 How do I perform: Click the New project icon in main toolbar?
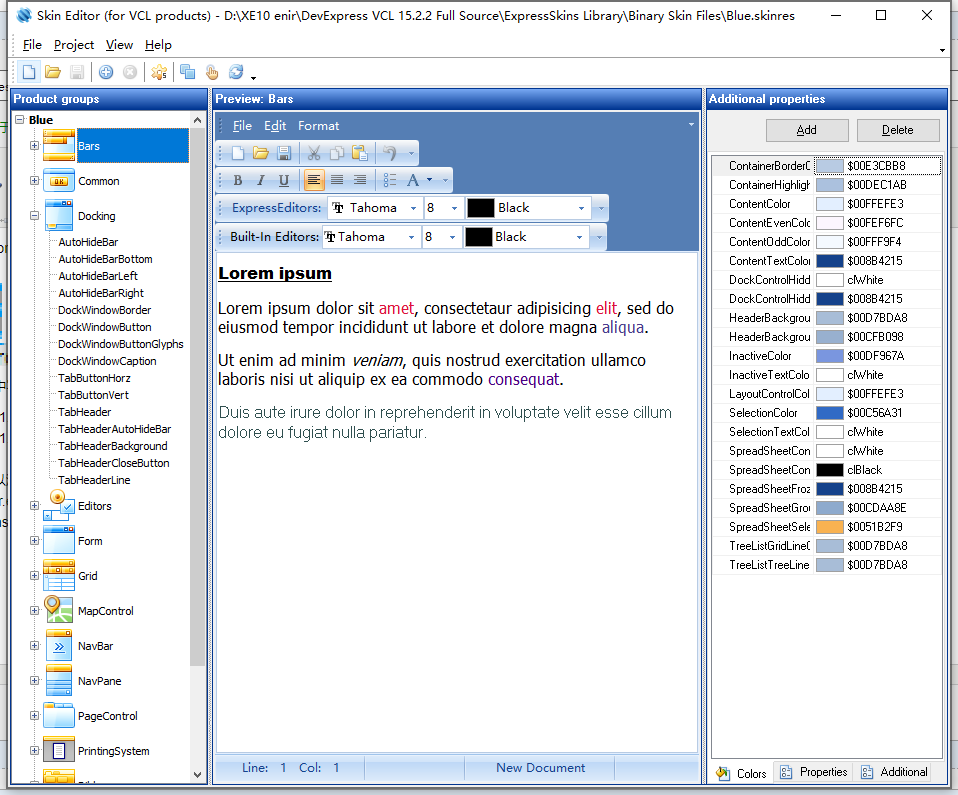pyautogui.click(x=29, y=72)
